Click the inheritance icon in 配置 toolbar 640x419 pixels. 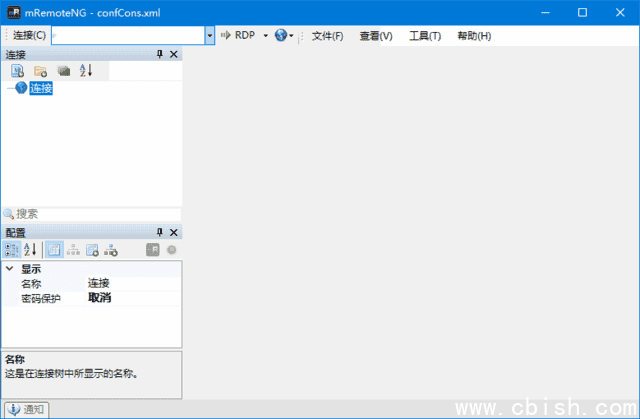coord(73,250)
